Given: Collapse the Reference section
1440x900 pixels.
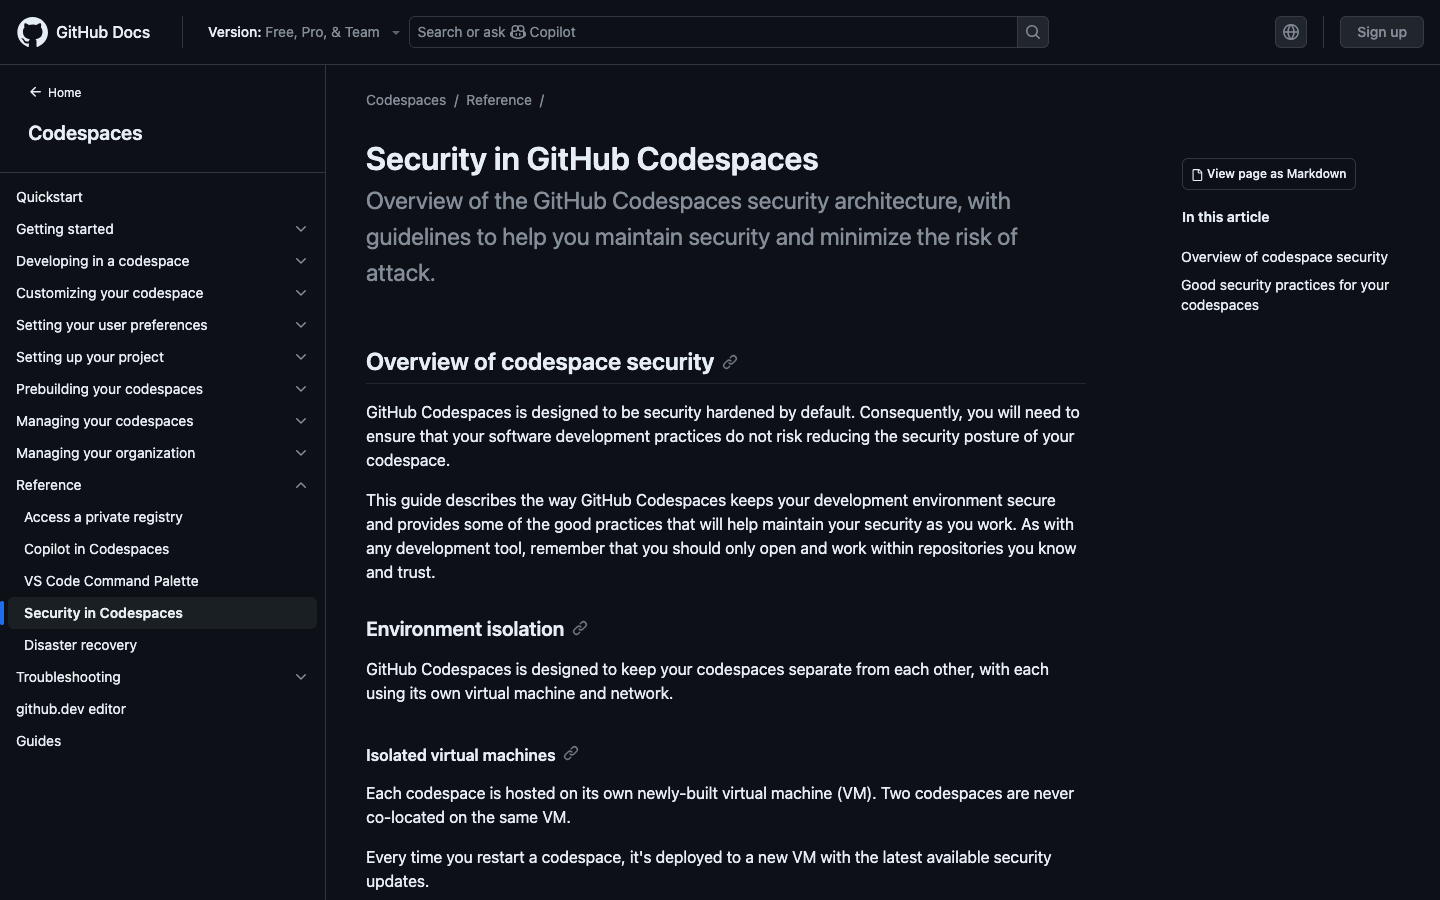Looking at the screenshot, I should [x=300, y=485].
